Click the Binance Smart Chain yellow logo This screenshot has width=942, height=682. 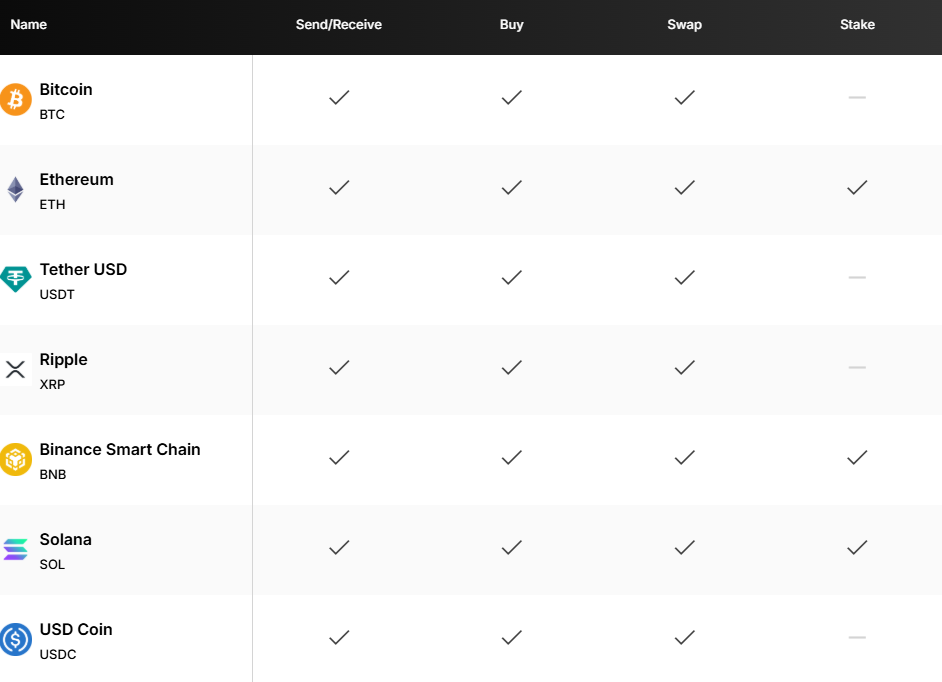[16, 459]
